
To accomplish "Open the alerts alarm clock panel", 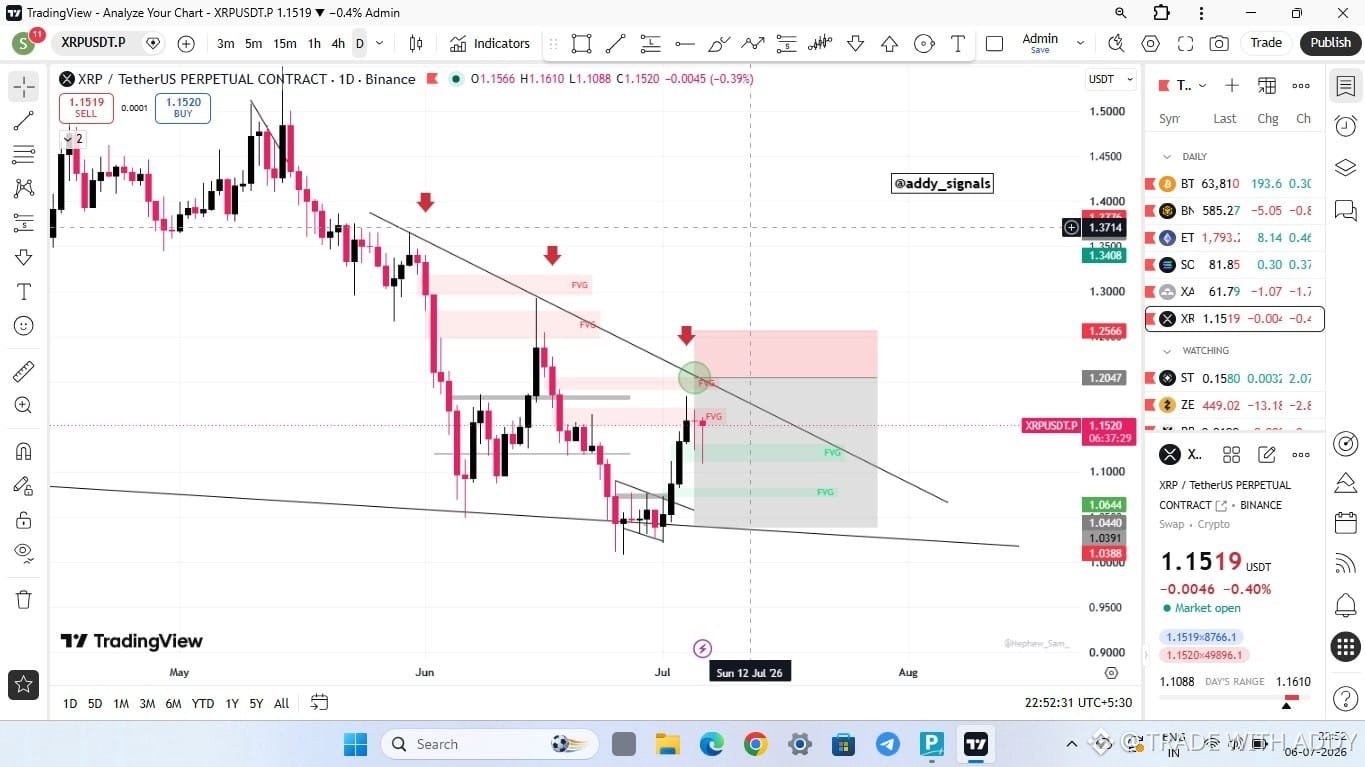I will click(x=1345, y=125).
